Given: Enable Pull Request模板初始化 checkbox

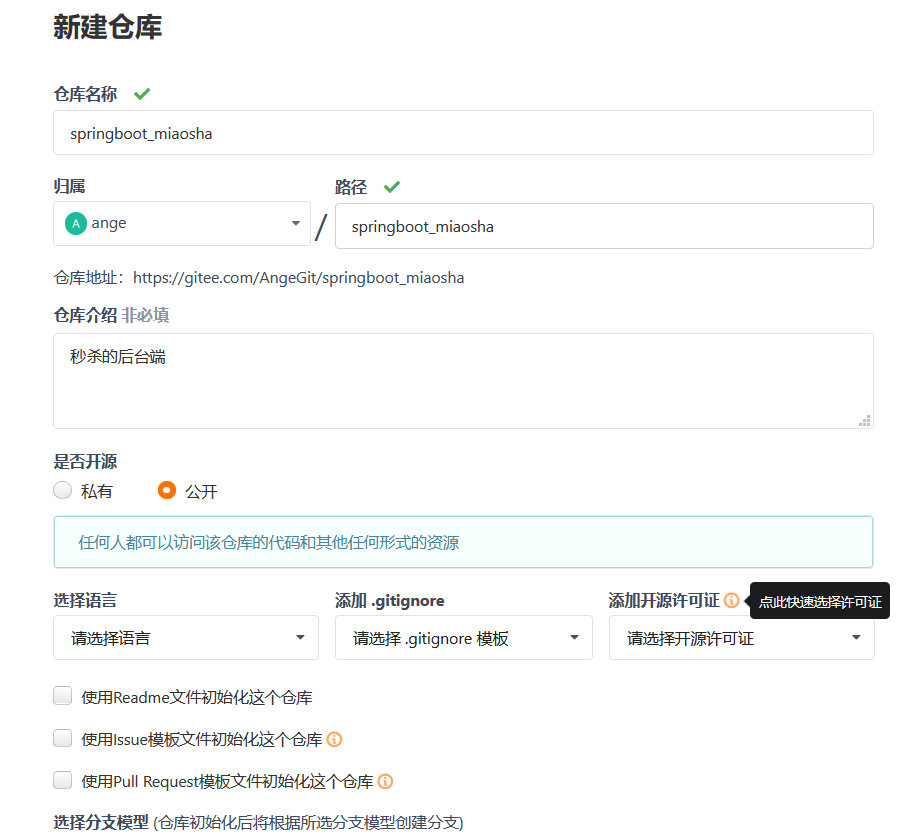Looking at the screenshot, I should click(x=62, y=780).
